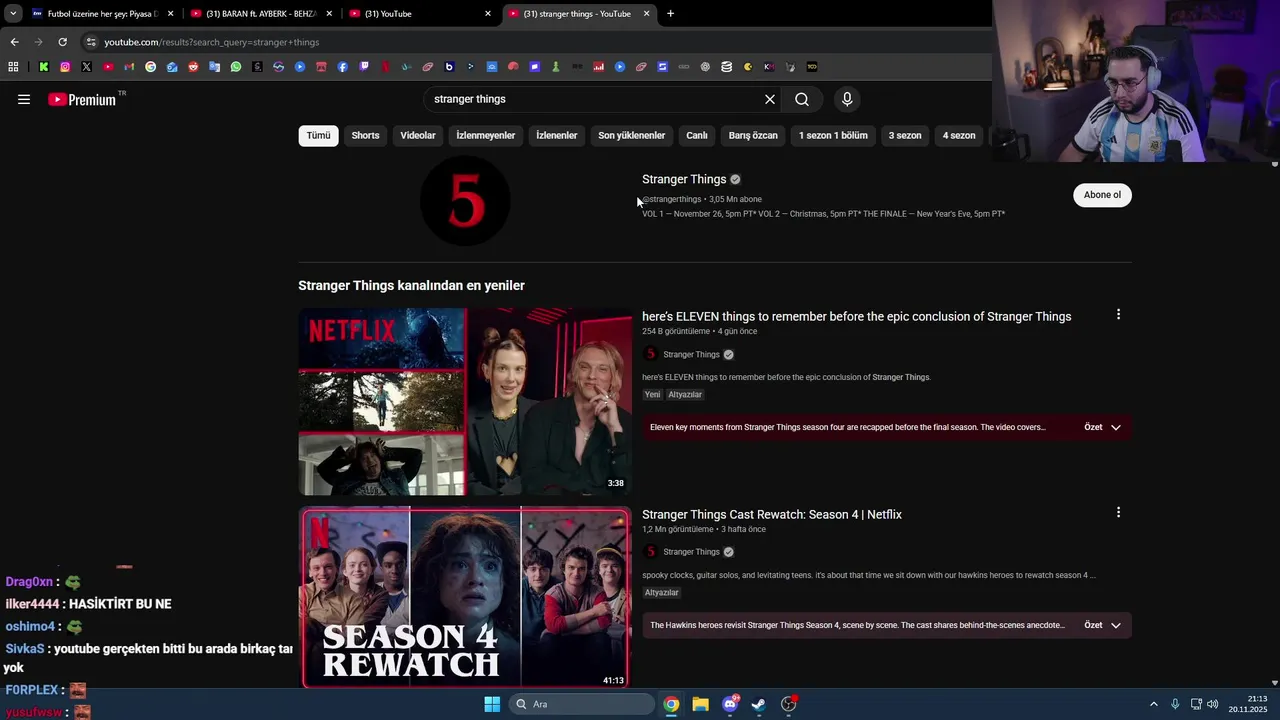
Task: Open the Gmail bookmark icon
Action: point(129,67)
